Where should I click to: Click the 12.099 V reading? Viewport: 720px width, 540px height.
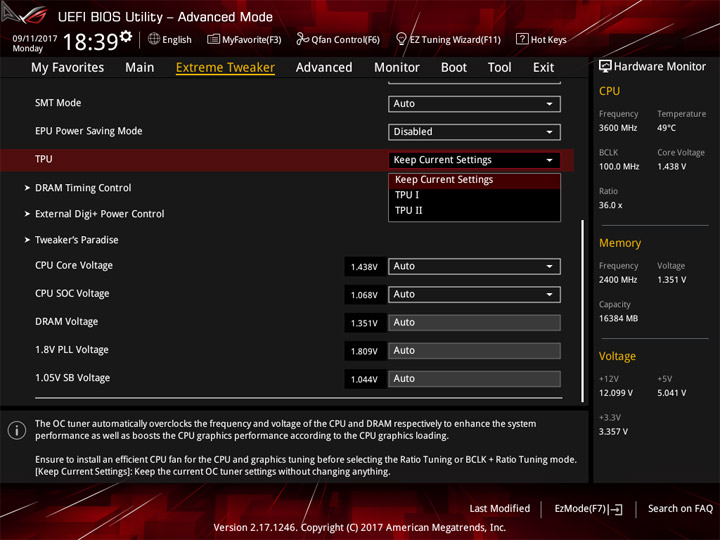[616, 393]
